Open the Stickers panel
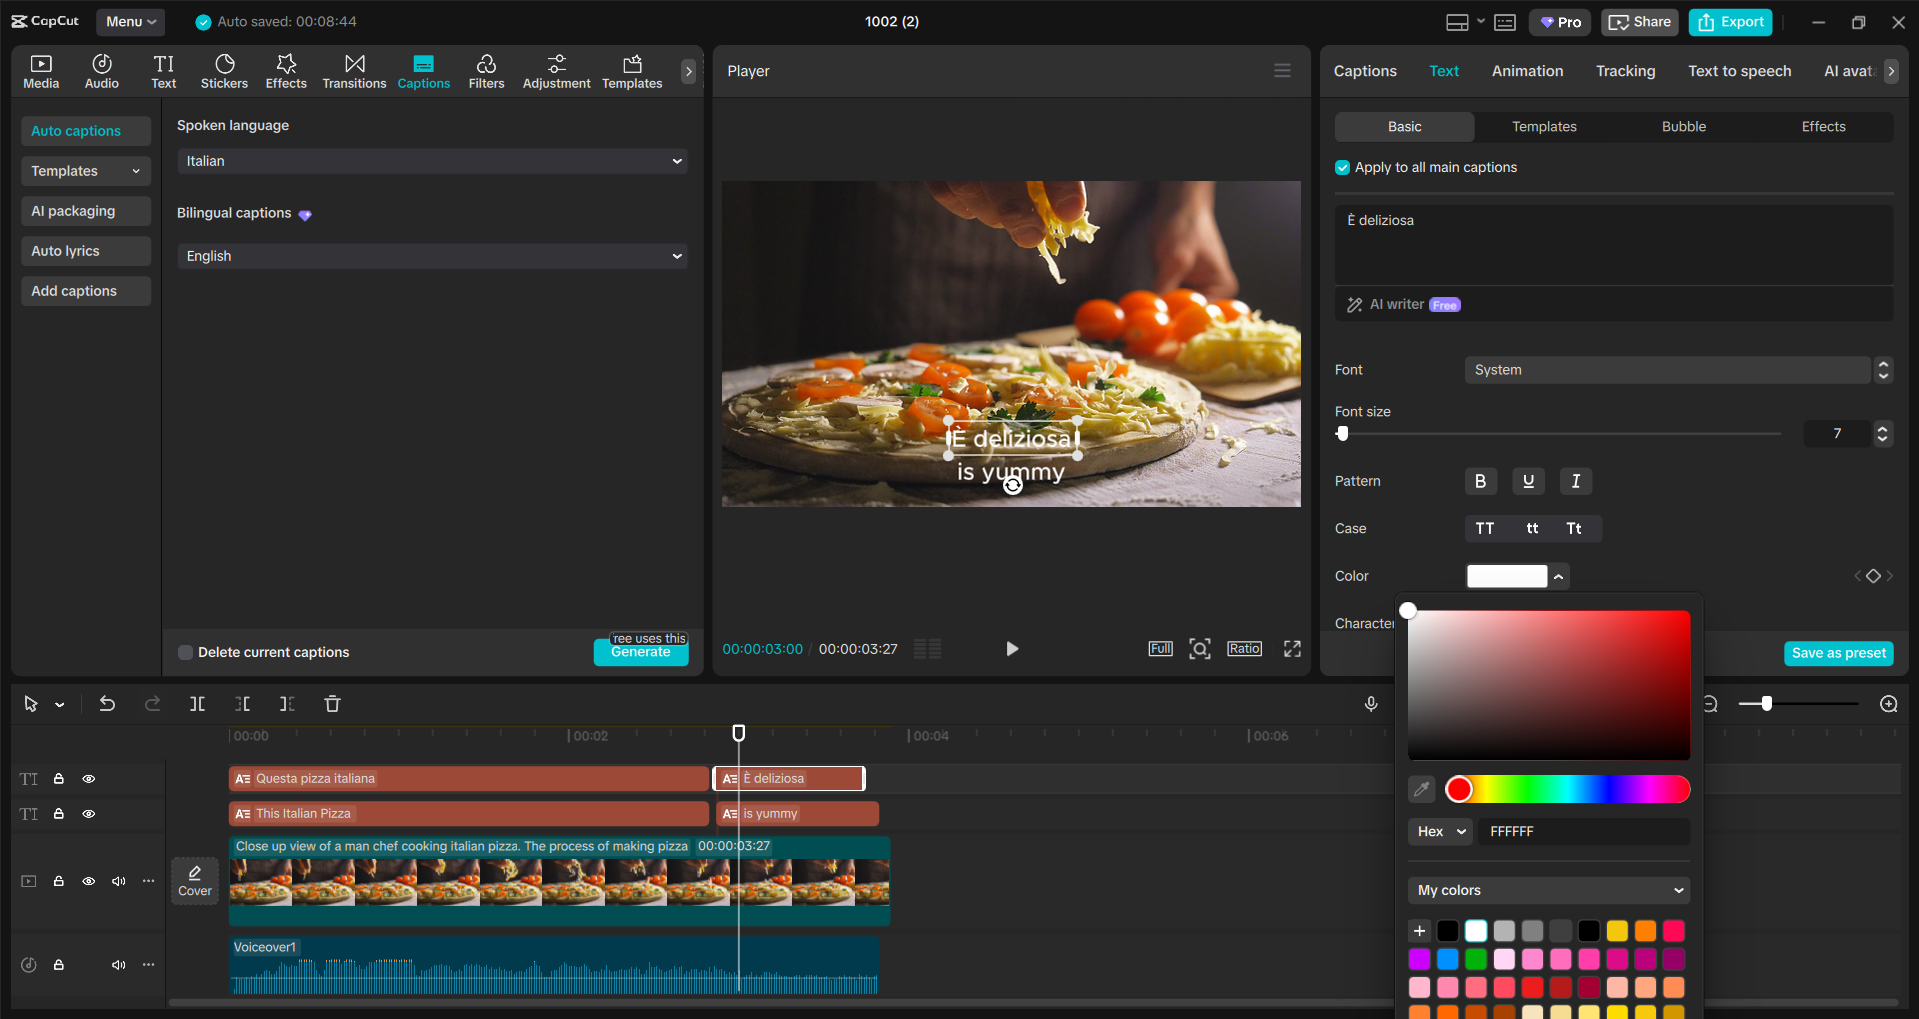 (224, 70)
